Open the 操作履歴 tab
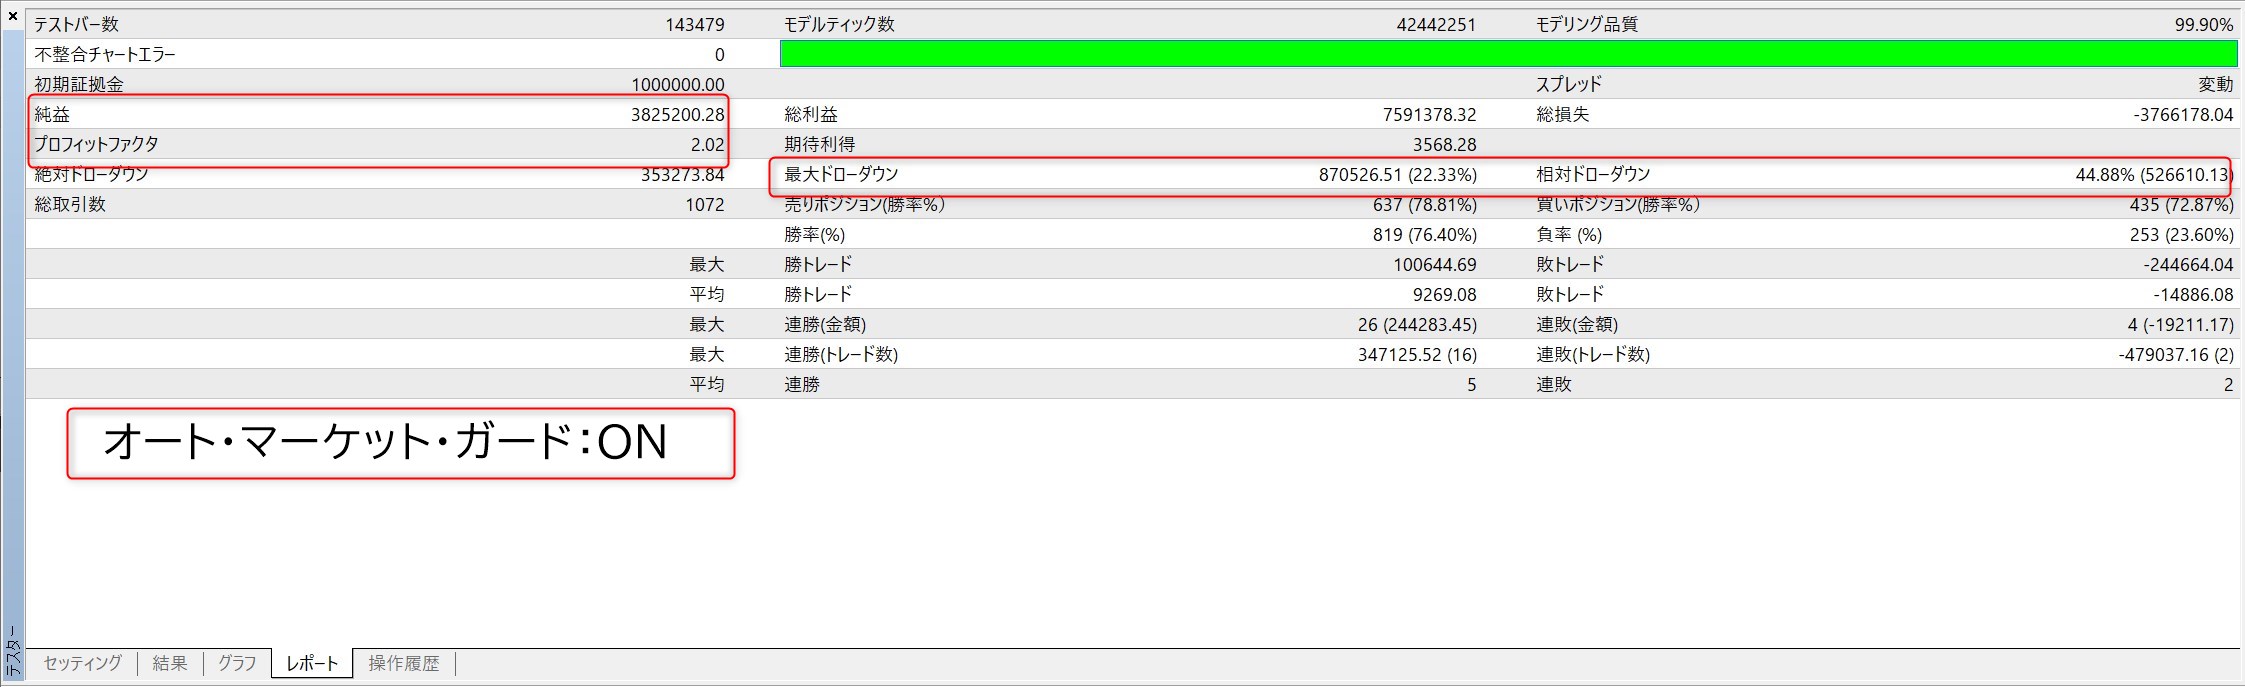The image size is (2245, 687). [x=403, y=663]
